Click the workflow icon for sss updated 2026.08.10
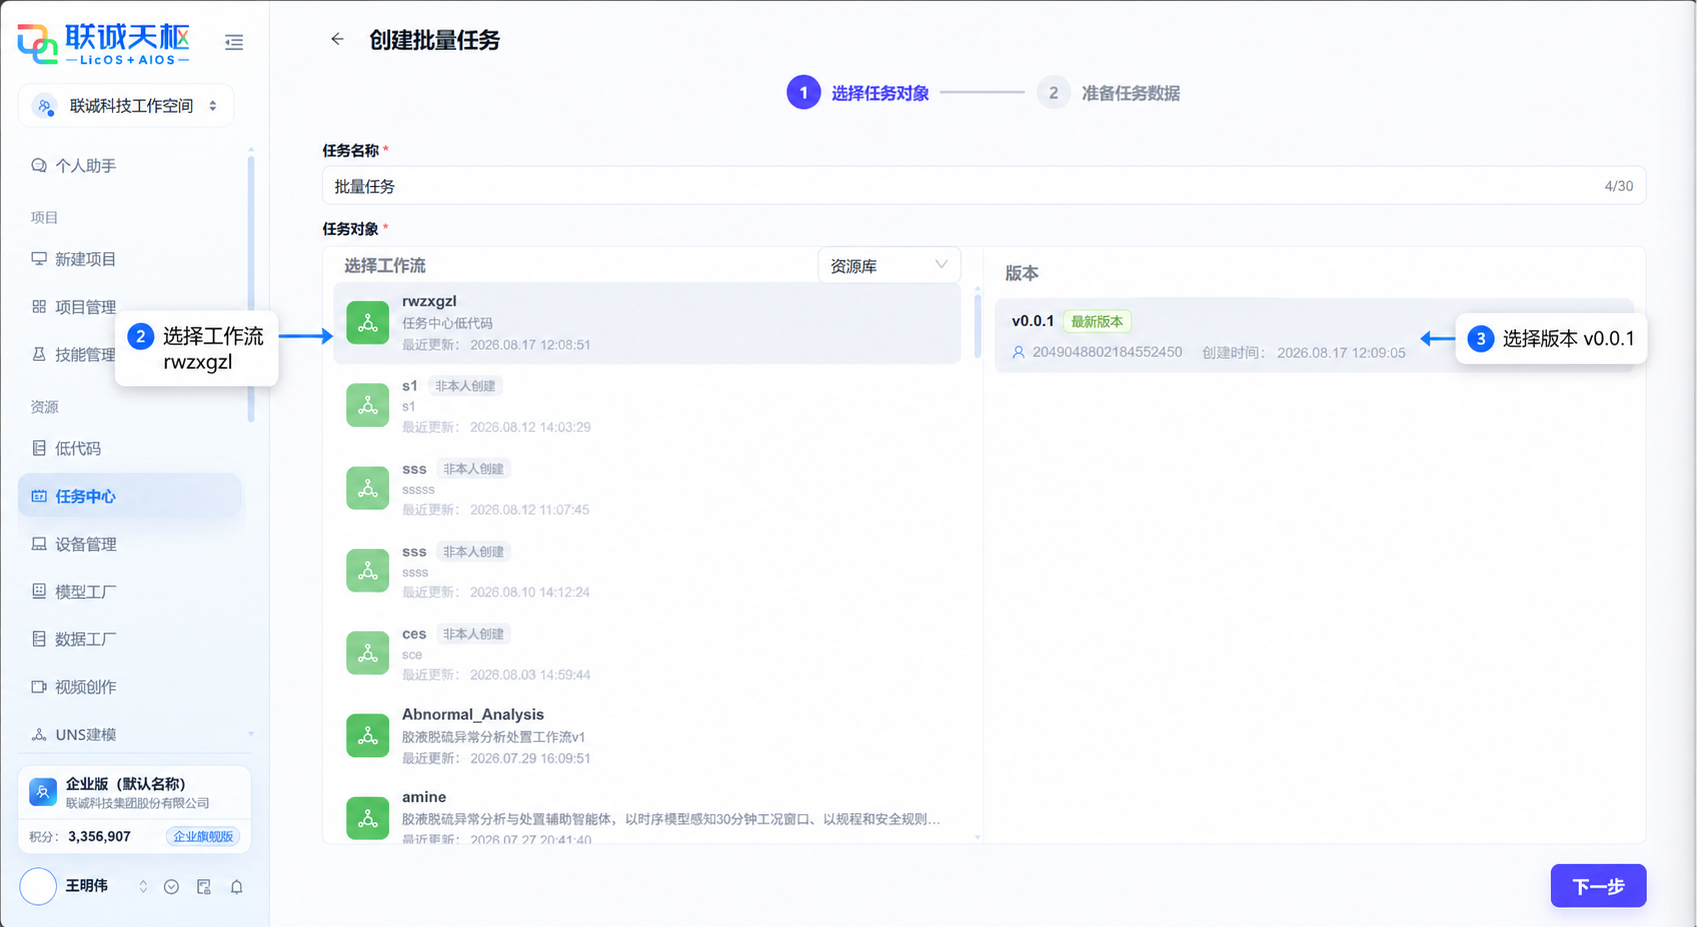The width and height of the screenshot is (1697, 927). point(368,571)
